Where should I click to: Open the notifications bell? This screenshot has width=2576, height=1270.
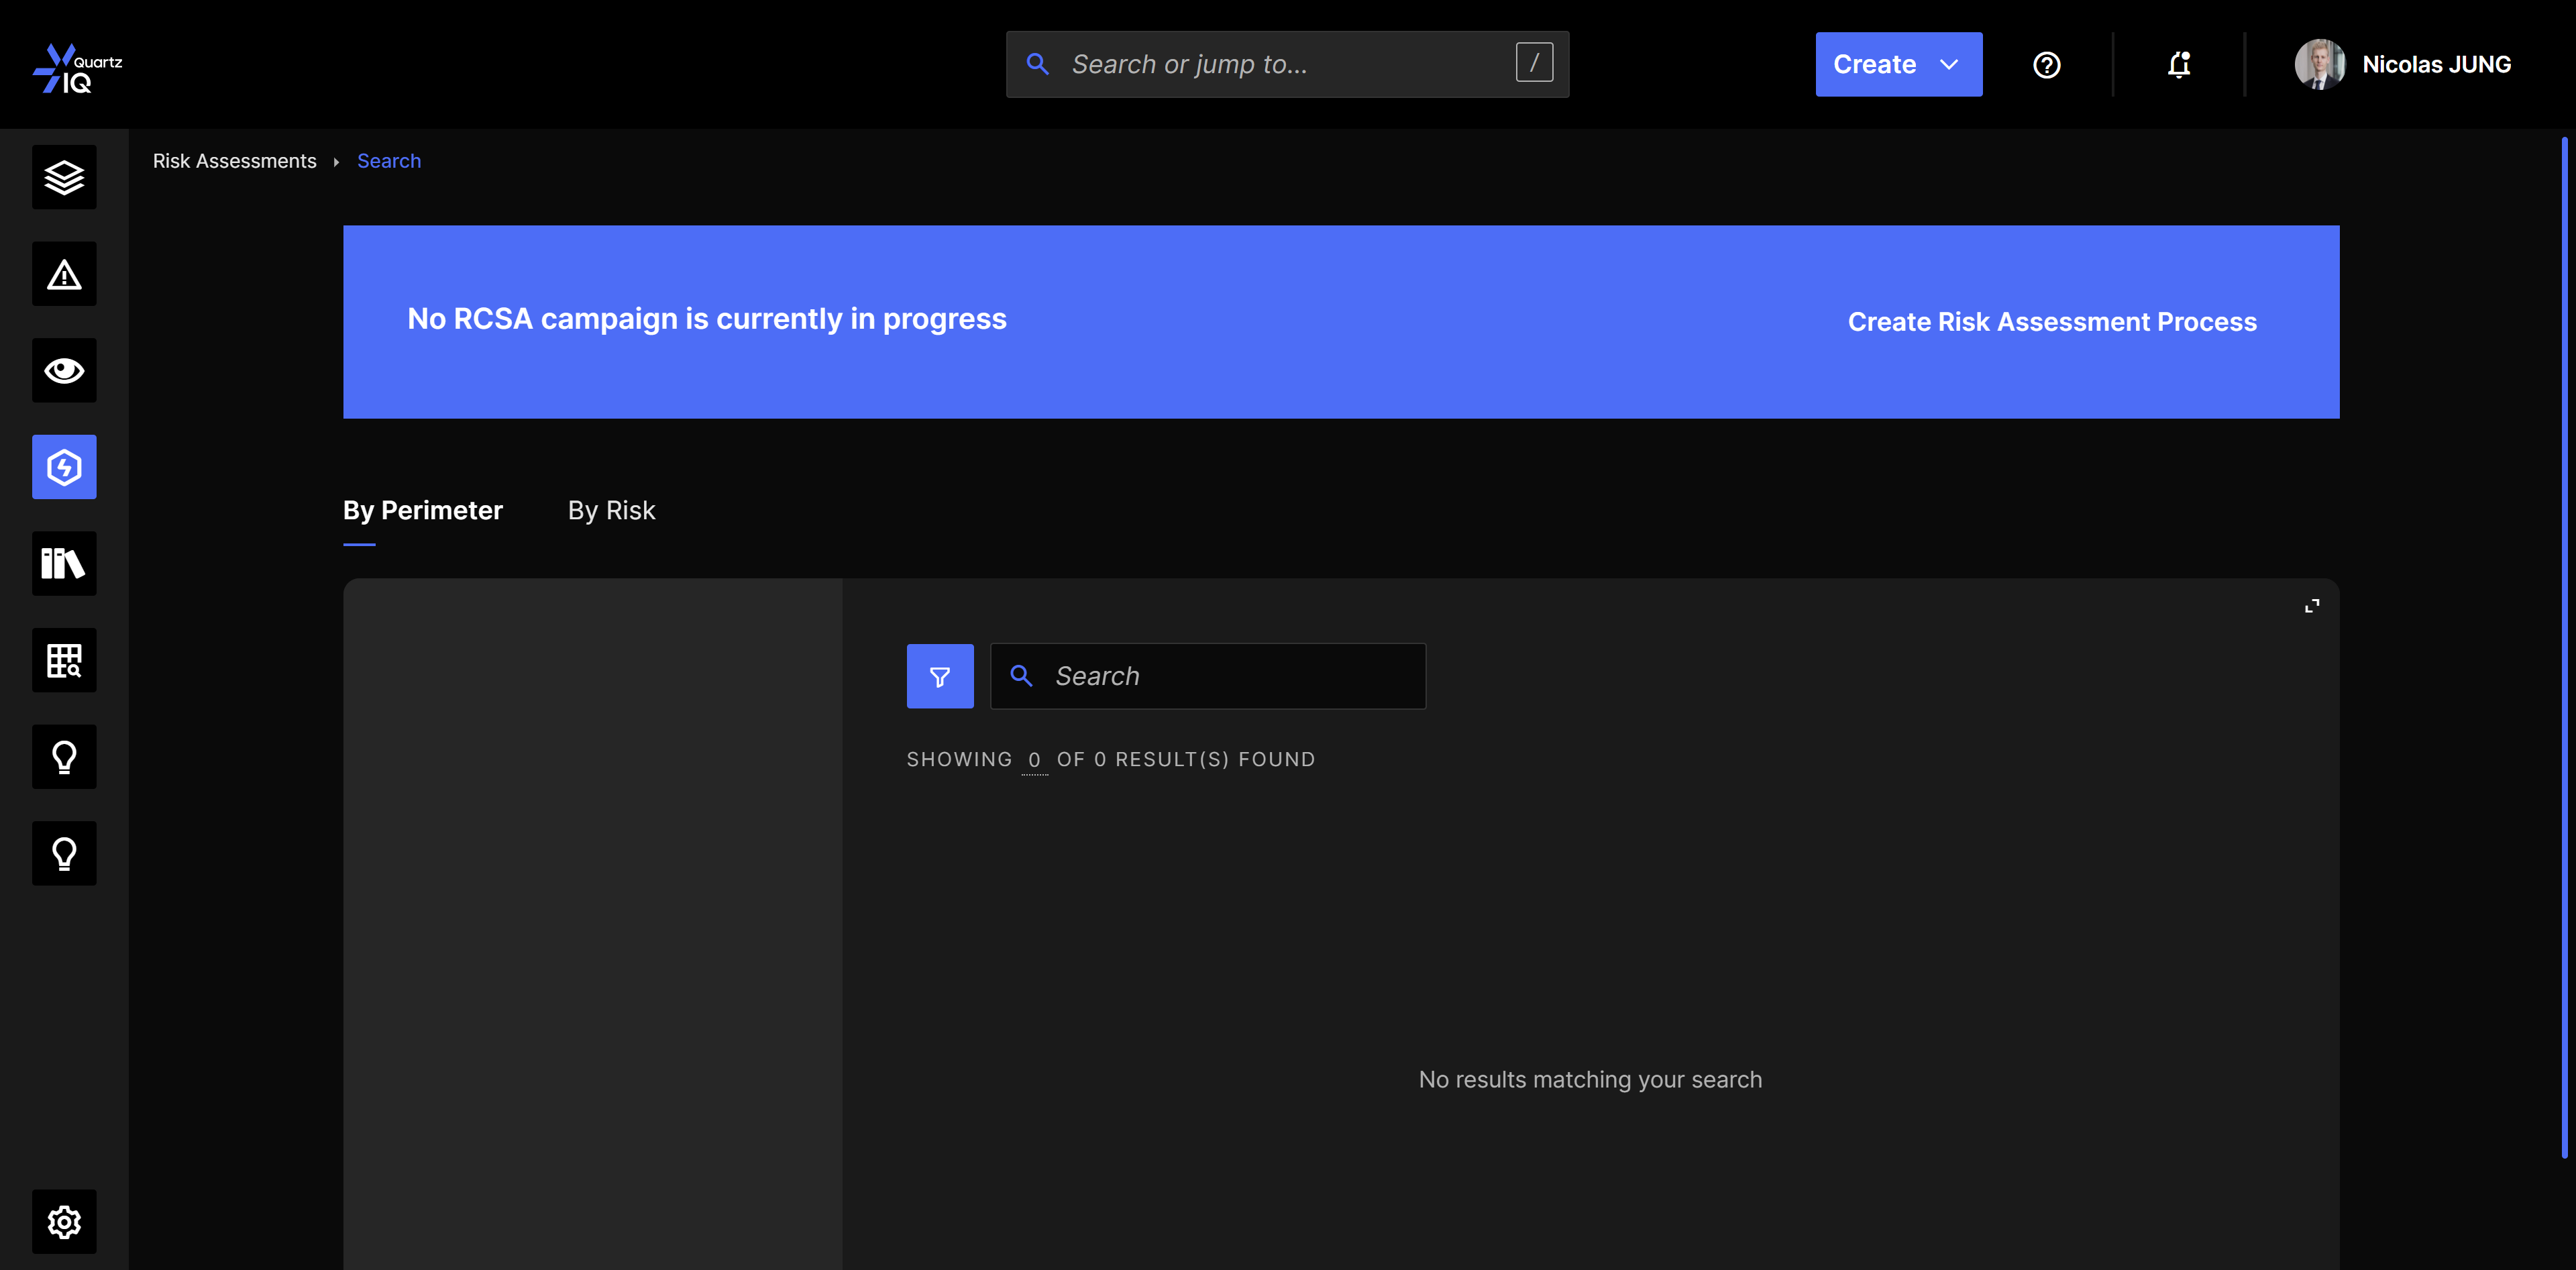pyautogui.click(x=2179, y=65)
